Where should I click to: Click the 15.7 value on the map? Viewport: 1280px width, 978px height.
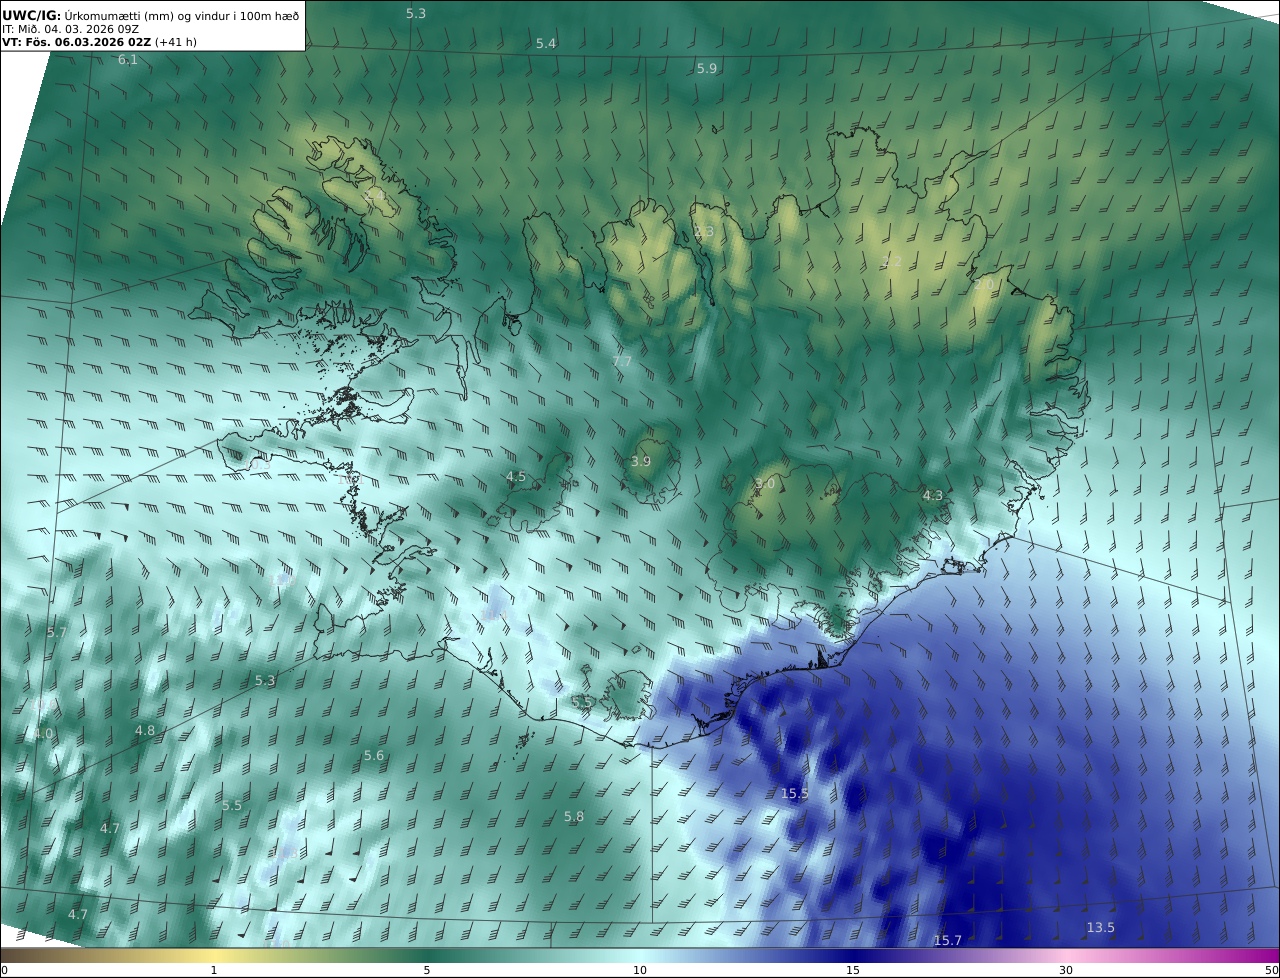pyautogui.click(x=948, y=941)
